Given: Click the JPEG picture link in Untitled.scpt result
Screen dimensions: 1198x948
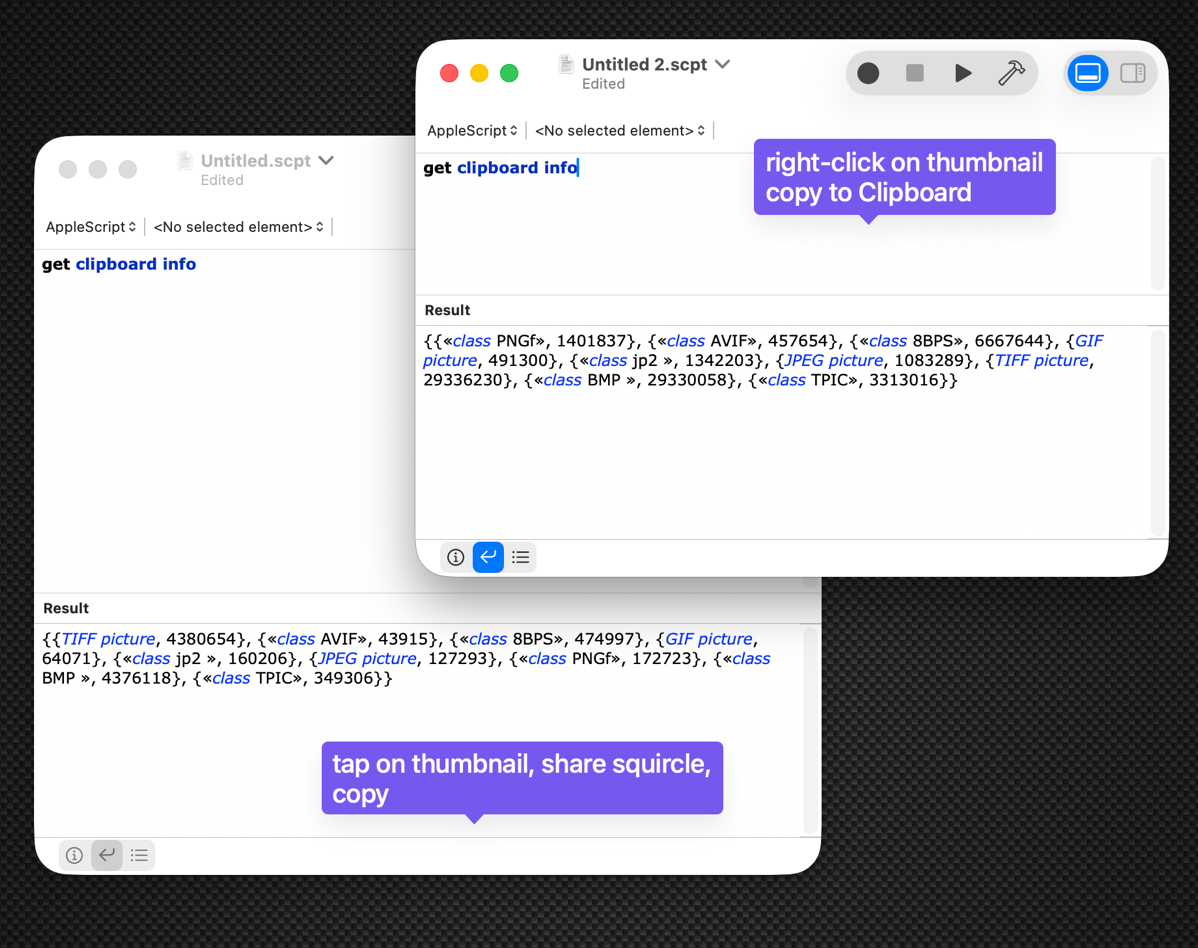Looking at the screenshot, I should click(366, 658).
